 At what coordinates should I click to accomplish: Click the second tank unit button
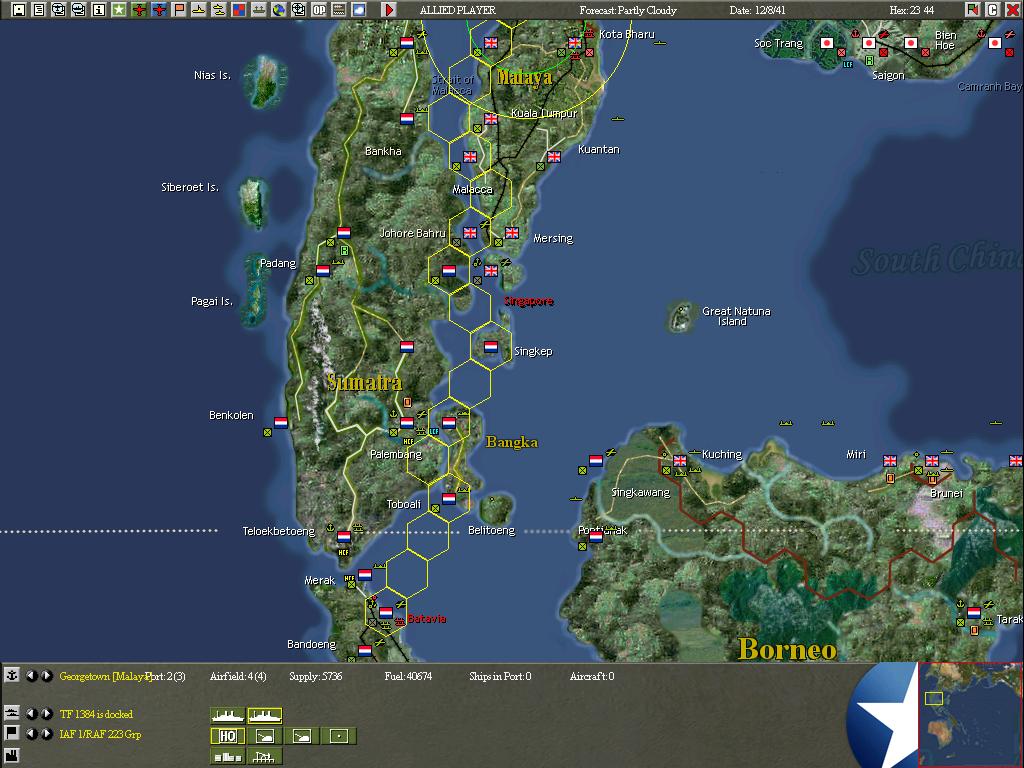pyautogui.click(x=302, y=736)
